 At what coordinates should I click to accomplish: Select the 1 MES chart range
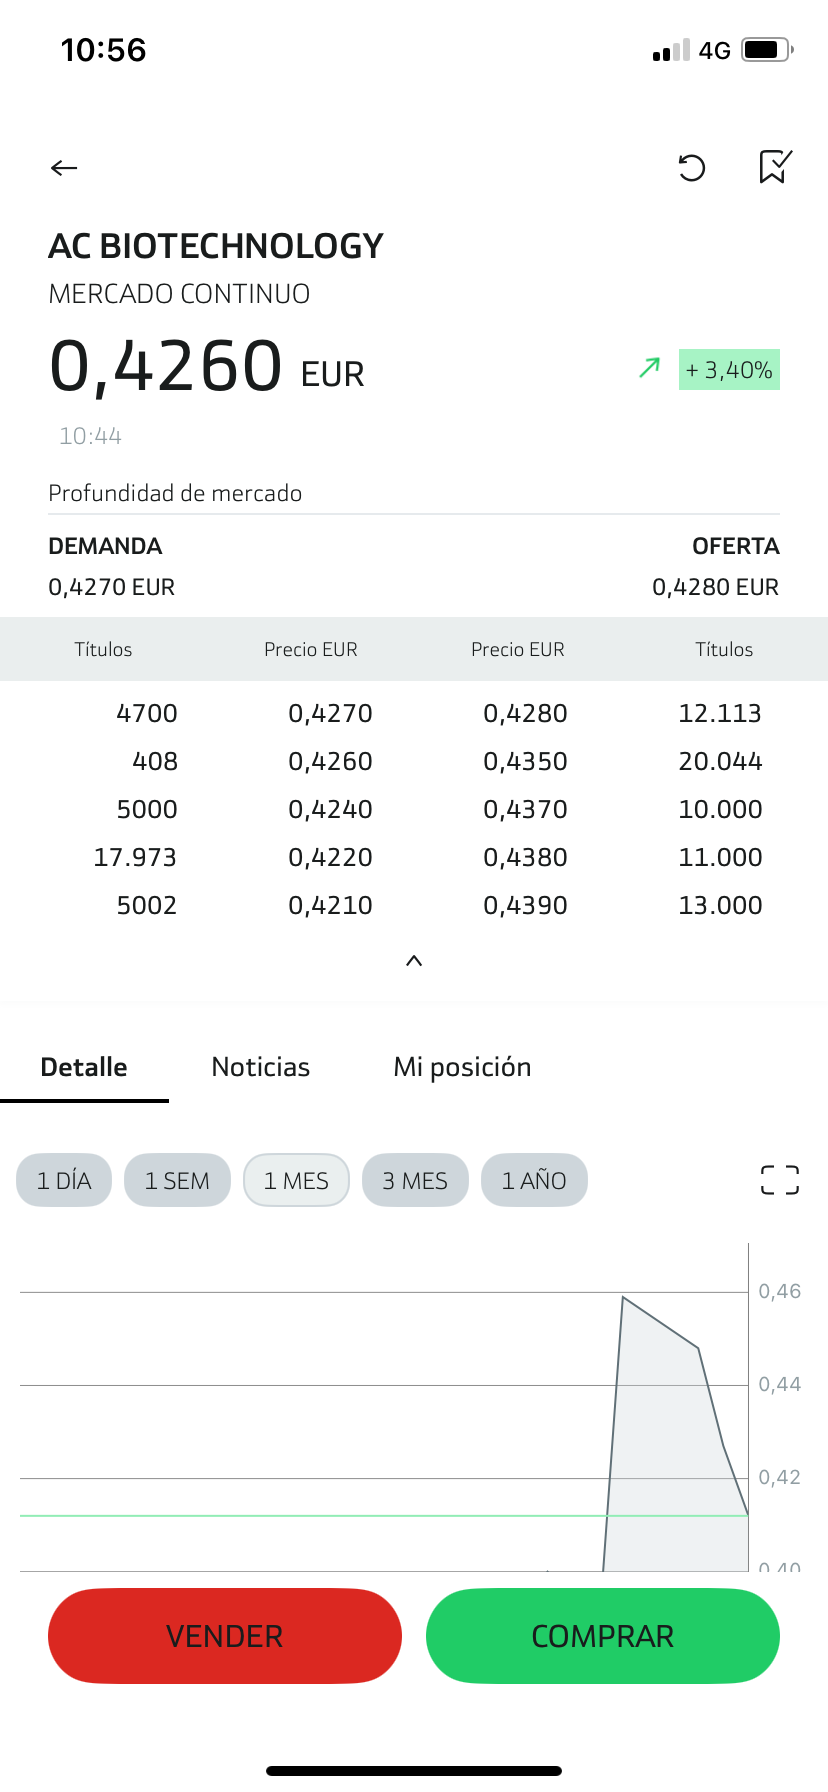coord(296,1181)
